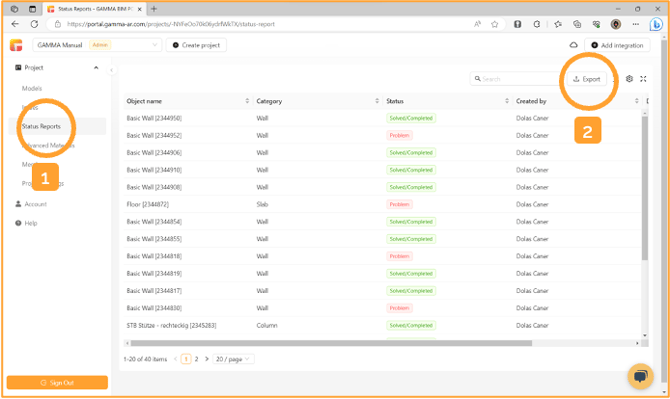Open browser collections icon
Viewport: 670px width, 399px height.
577,24
